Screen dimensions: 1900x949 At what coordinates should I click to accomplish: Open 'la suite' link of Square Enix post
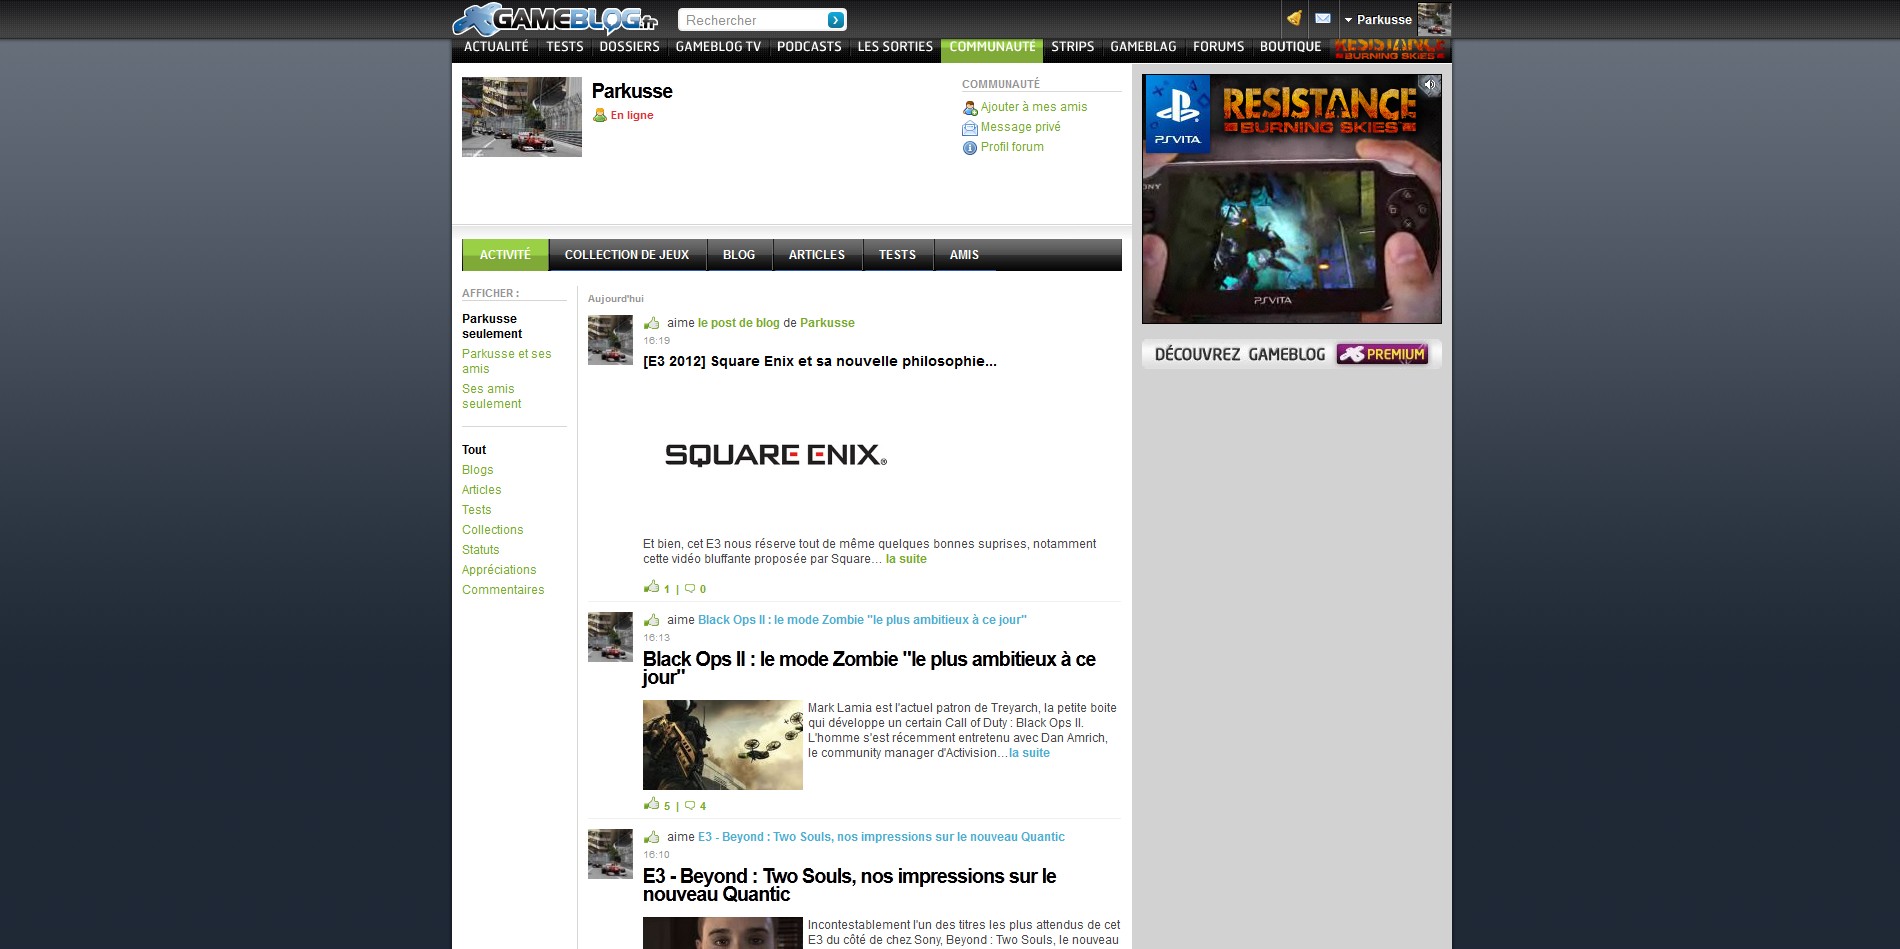point(906,559)
